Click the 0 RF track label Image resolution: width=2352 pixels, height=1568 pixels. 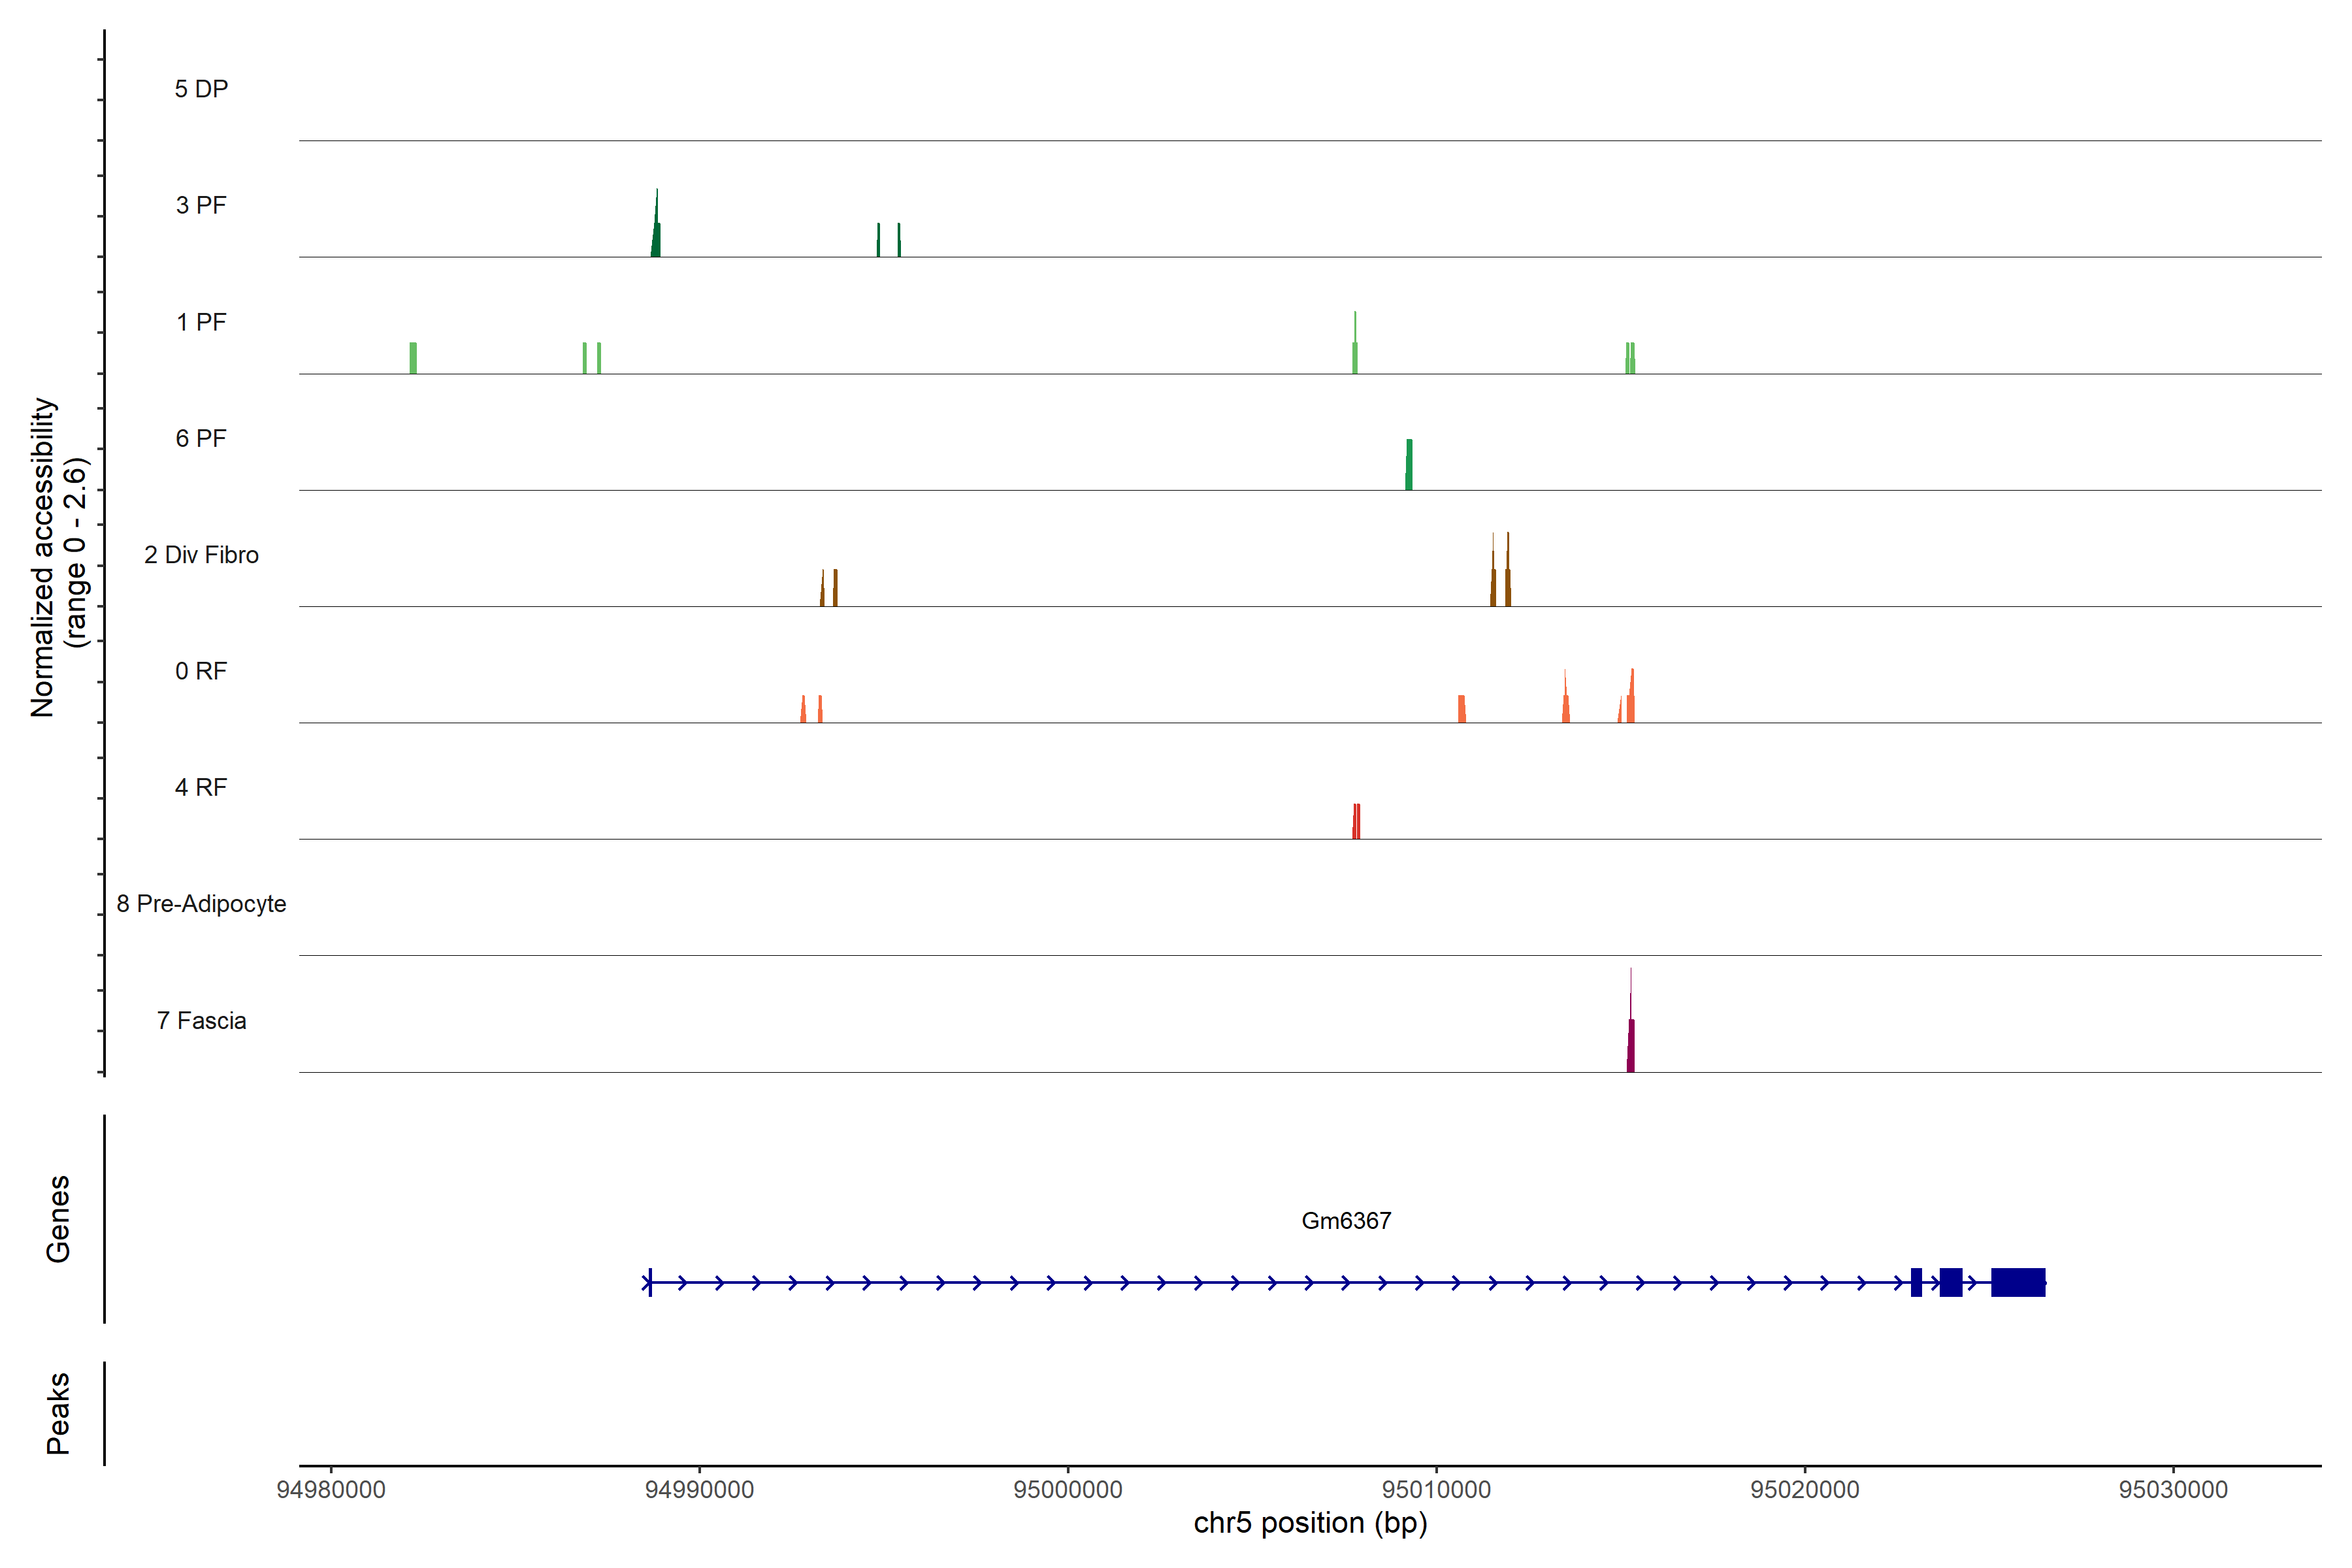(x=201, y=671)
